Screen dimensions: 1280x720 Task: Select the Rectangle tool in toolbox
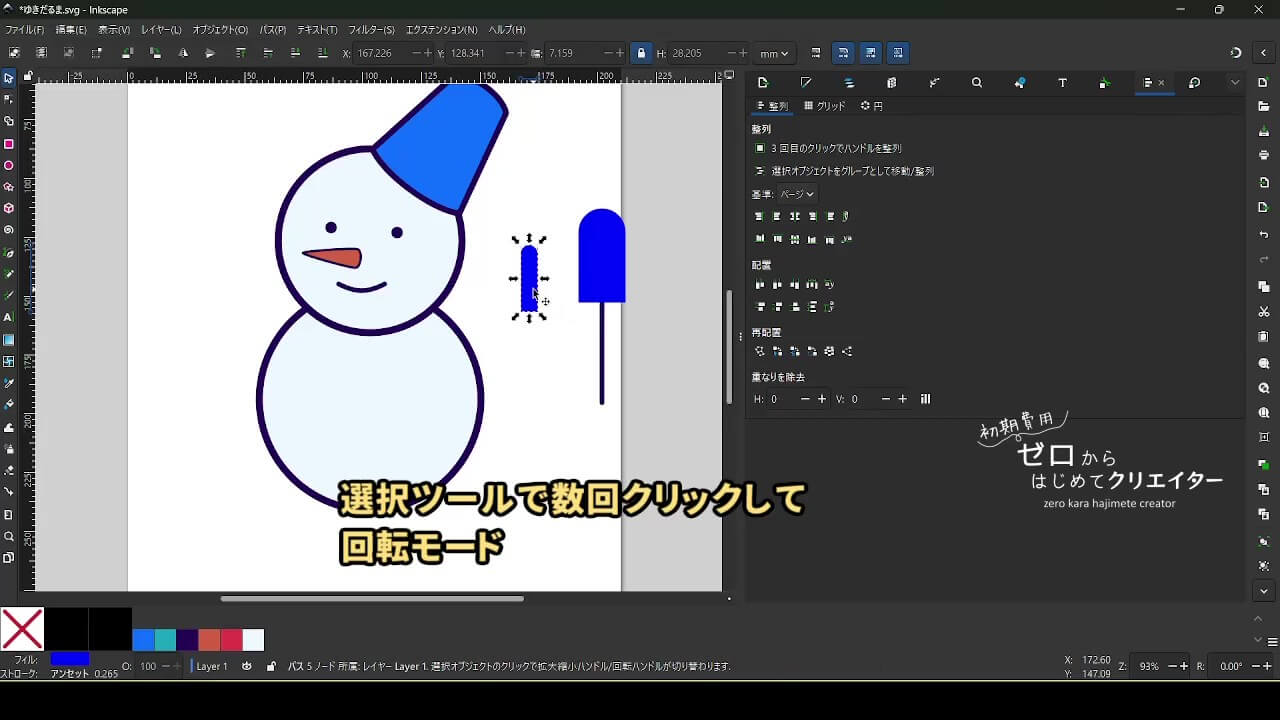click(x=9, y=144)
